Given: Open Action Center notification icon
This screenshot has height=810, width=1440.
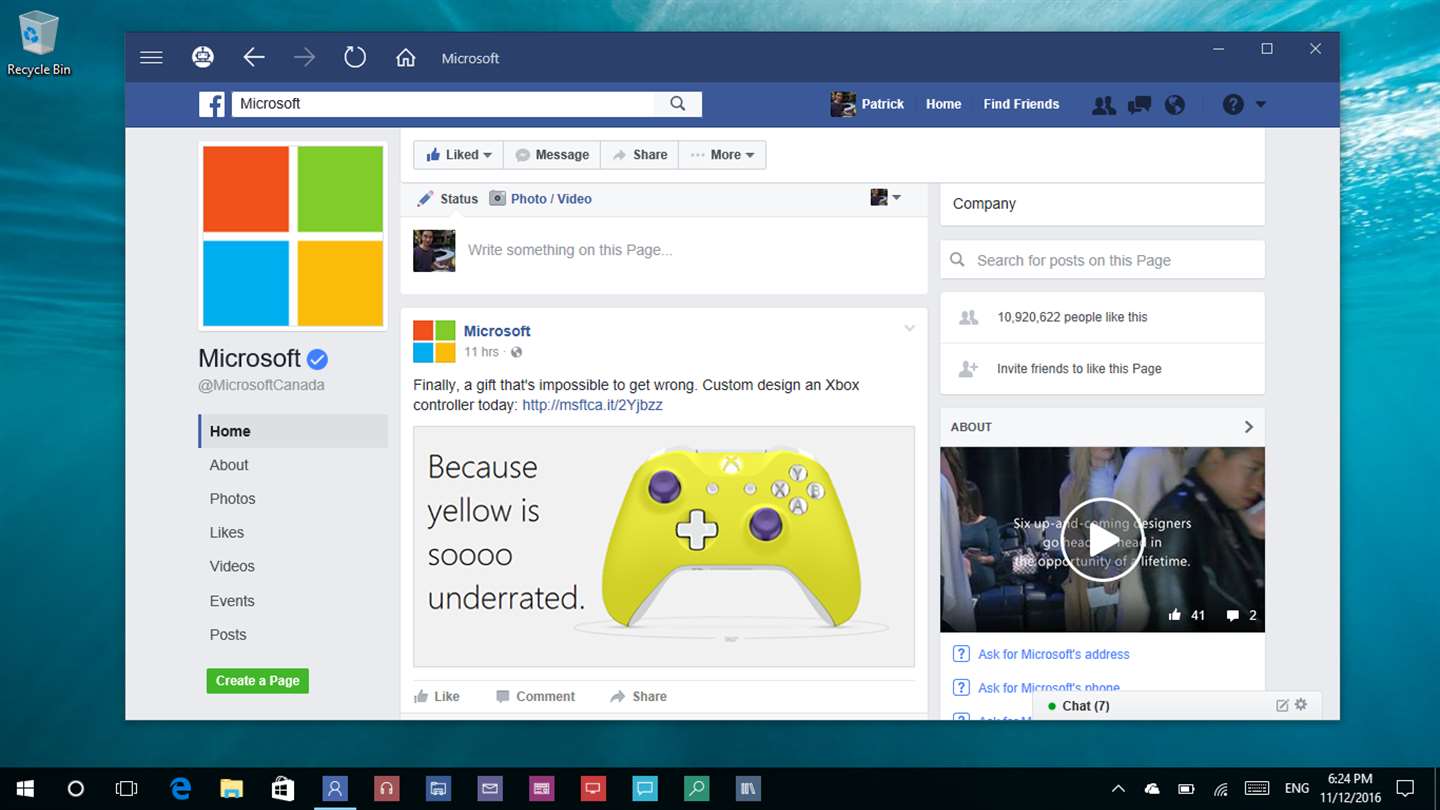Looking at the screenshot, I should pos(1404,788).
